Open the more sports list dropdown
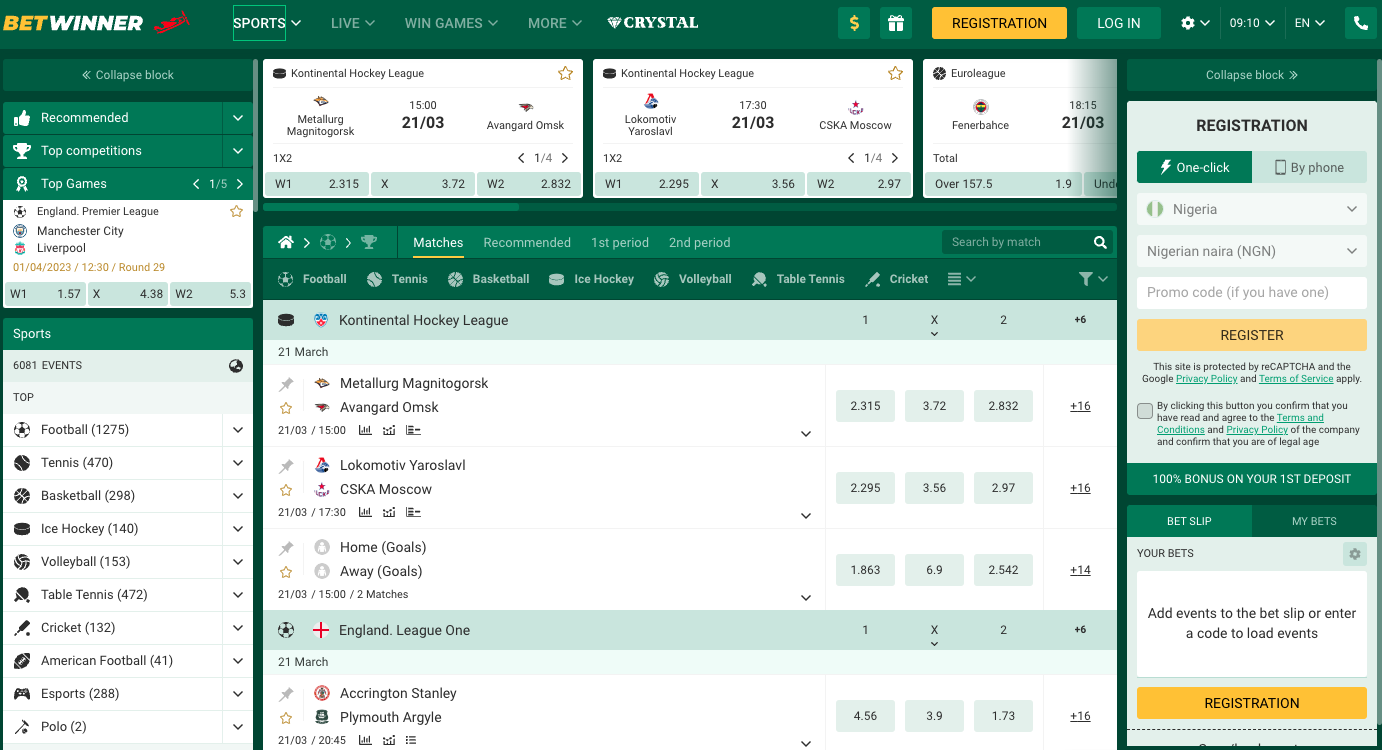This screenshot has height=750, width=1382. [961, 279]
